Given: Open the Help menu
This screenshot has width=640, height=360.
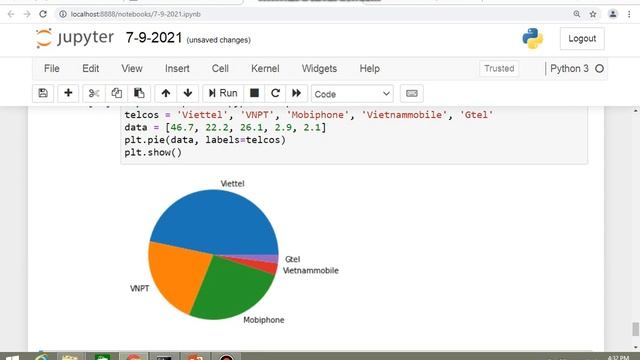Looking at the screenshot, I should [370, 69].
